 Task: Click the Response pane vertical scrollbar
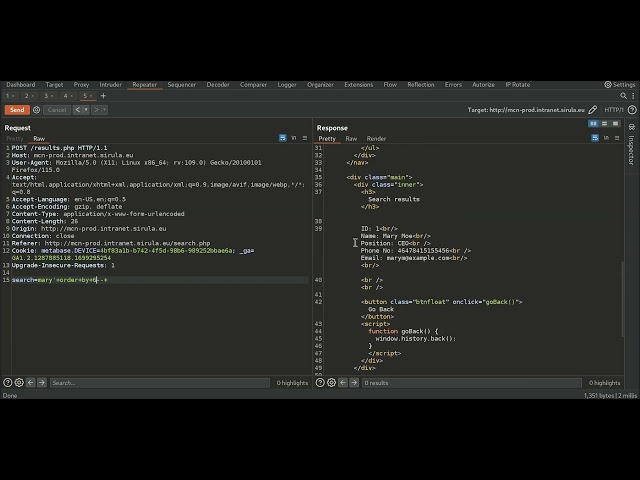[622, 299]
